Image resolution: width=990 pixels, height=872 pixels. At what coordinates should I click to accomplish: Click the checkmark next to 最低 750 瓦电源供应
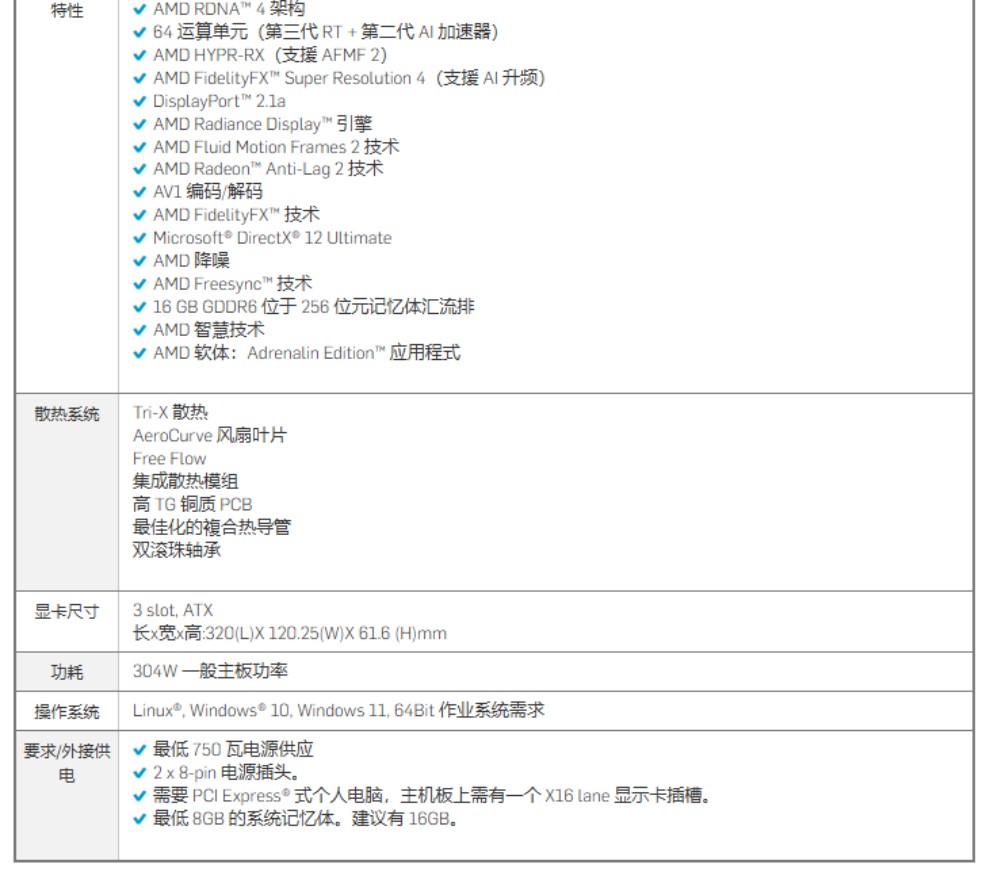140,750
